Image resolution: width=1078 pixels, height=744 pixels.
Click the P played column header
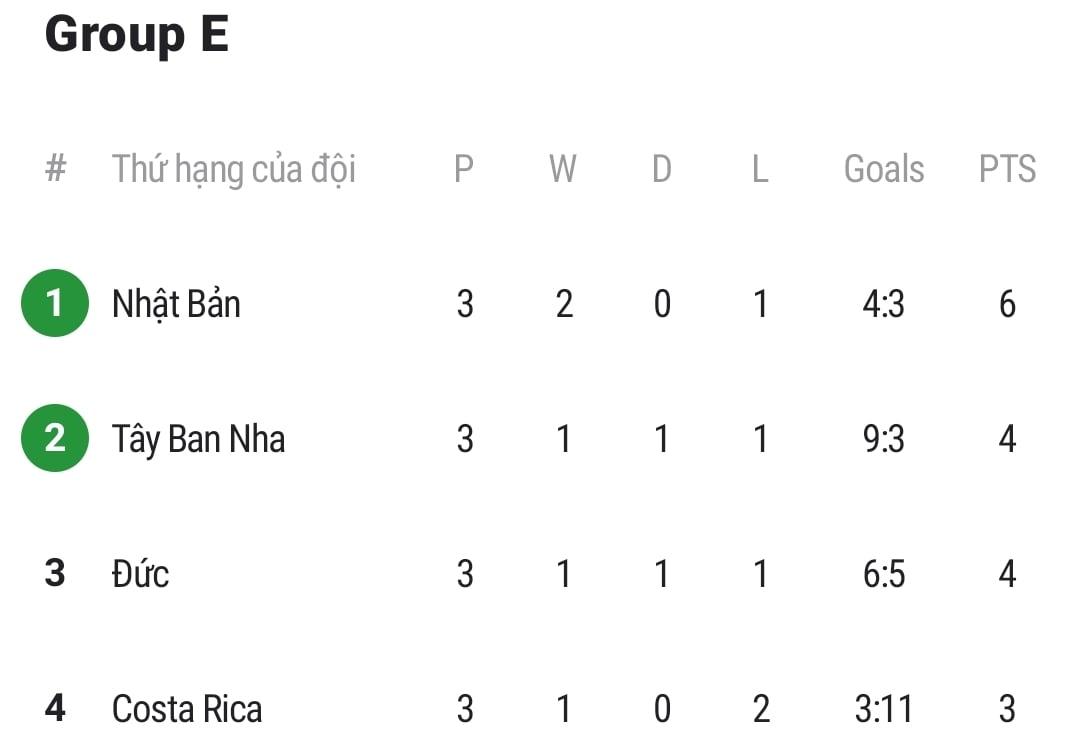464,169
